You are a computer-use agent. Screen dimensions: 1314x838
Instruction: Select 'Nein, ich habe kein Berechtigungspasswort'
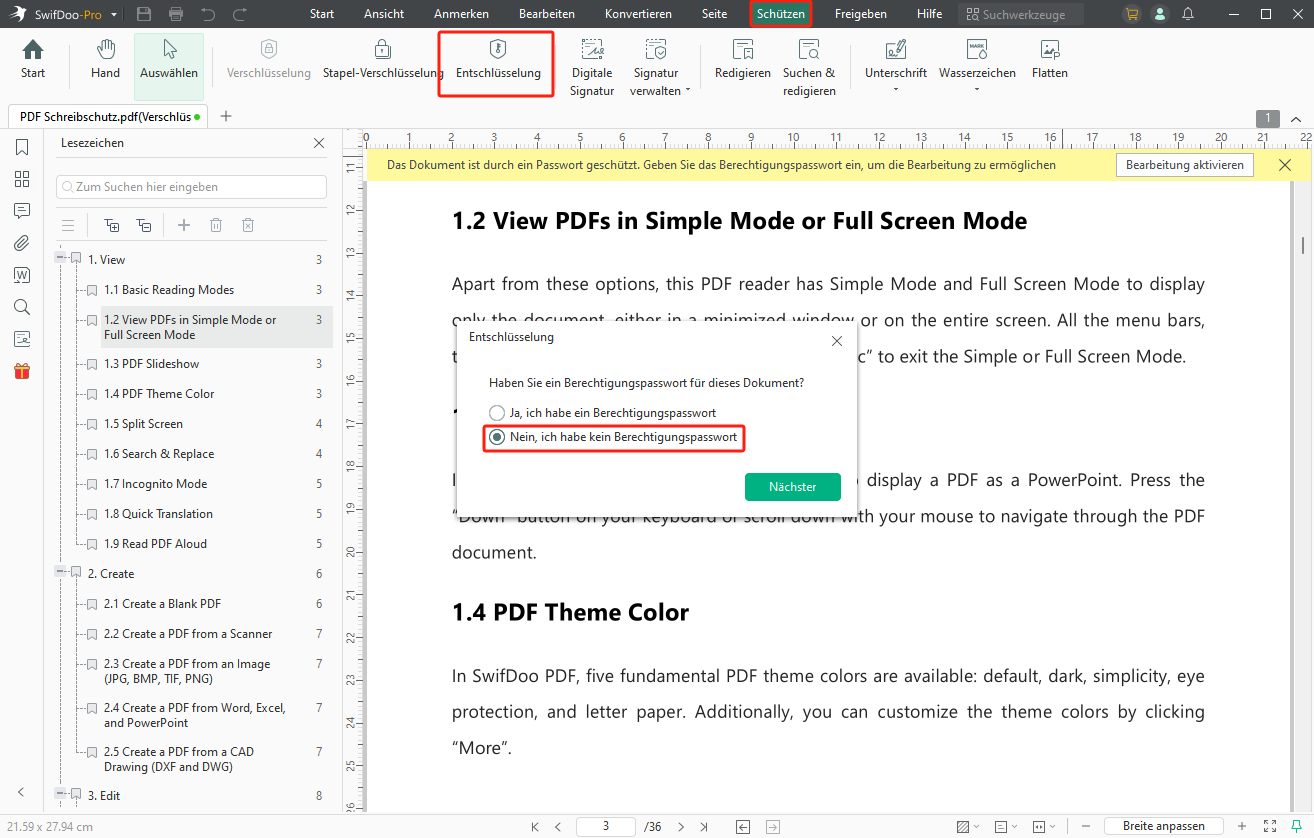(x=613, y=437)
